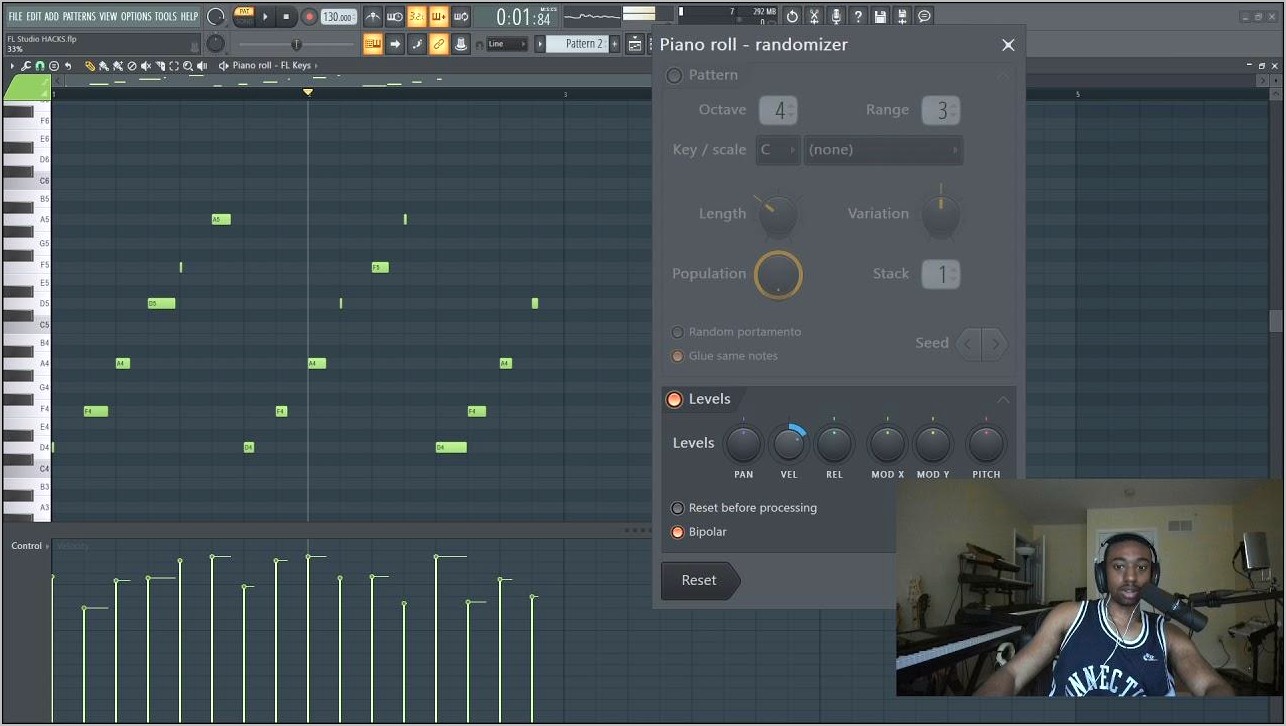This screenshot has width=1286, height=726.
Task: Click the Seed previous arrow
Action: [x=968, y=344]
